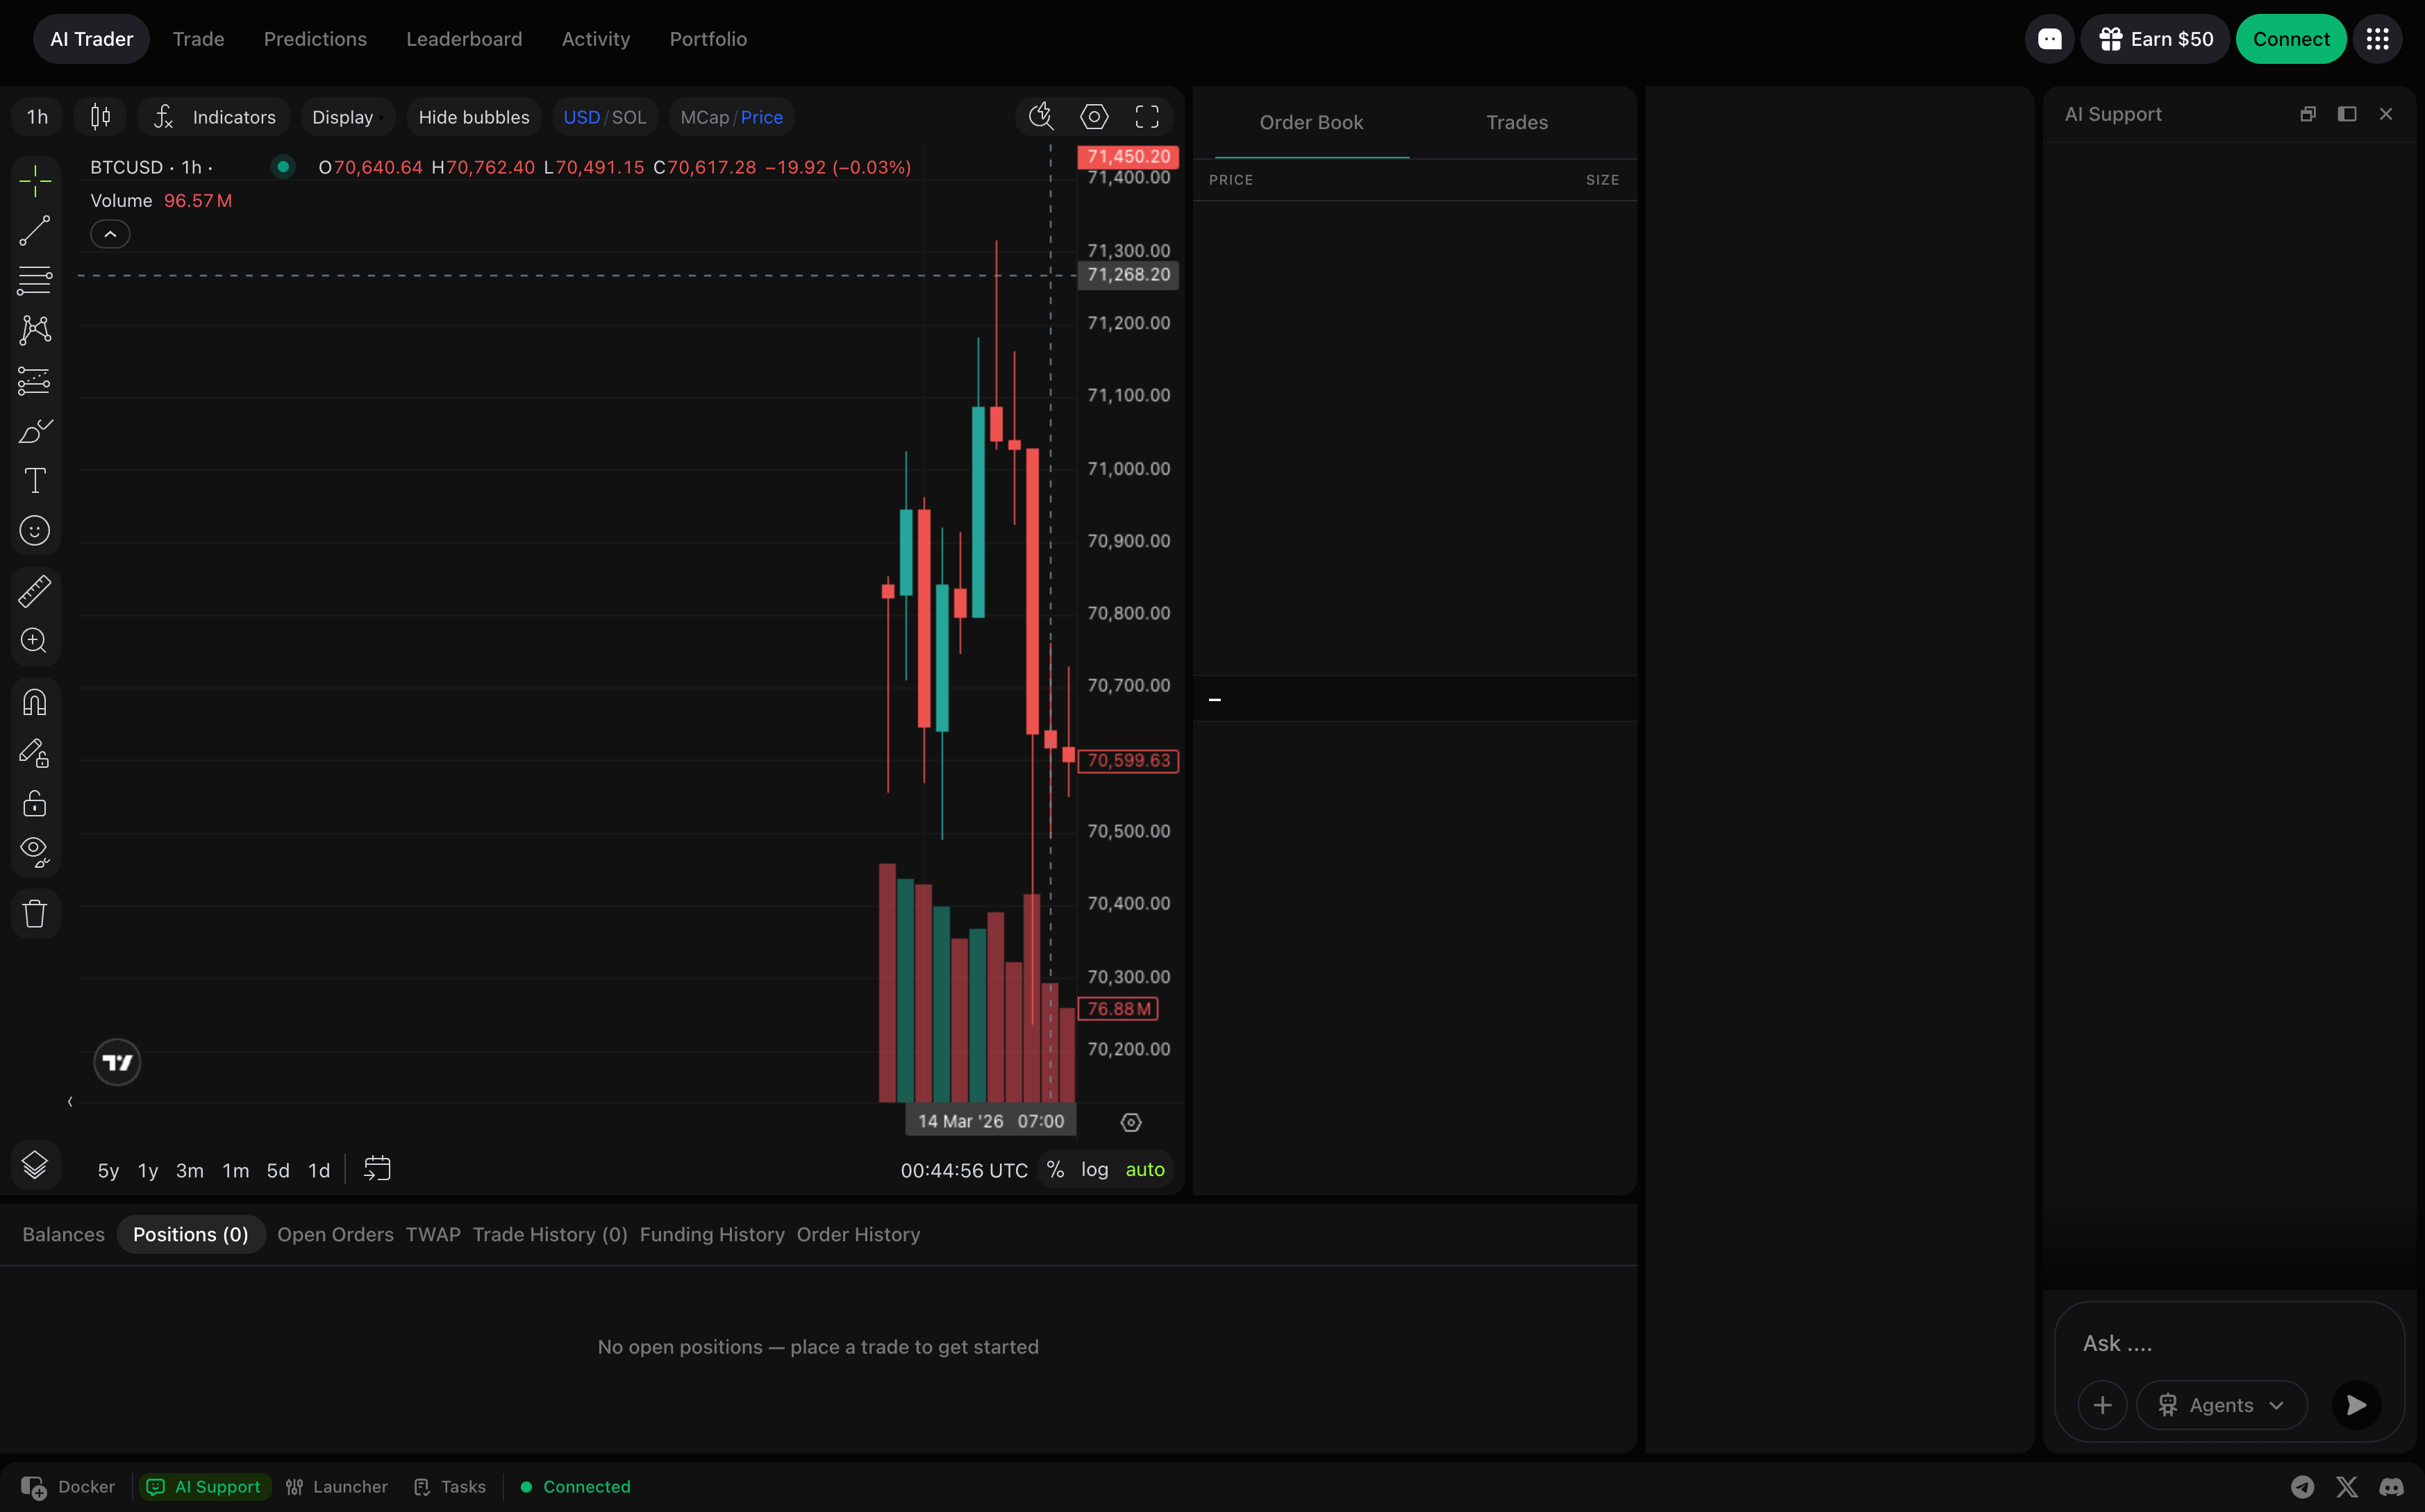Enter fullscreen chart mode
The width and height of the screenshot is (2425, 1512).
click(x=1147, y=117)
